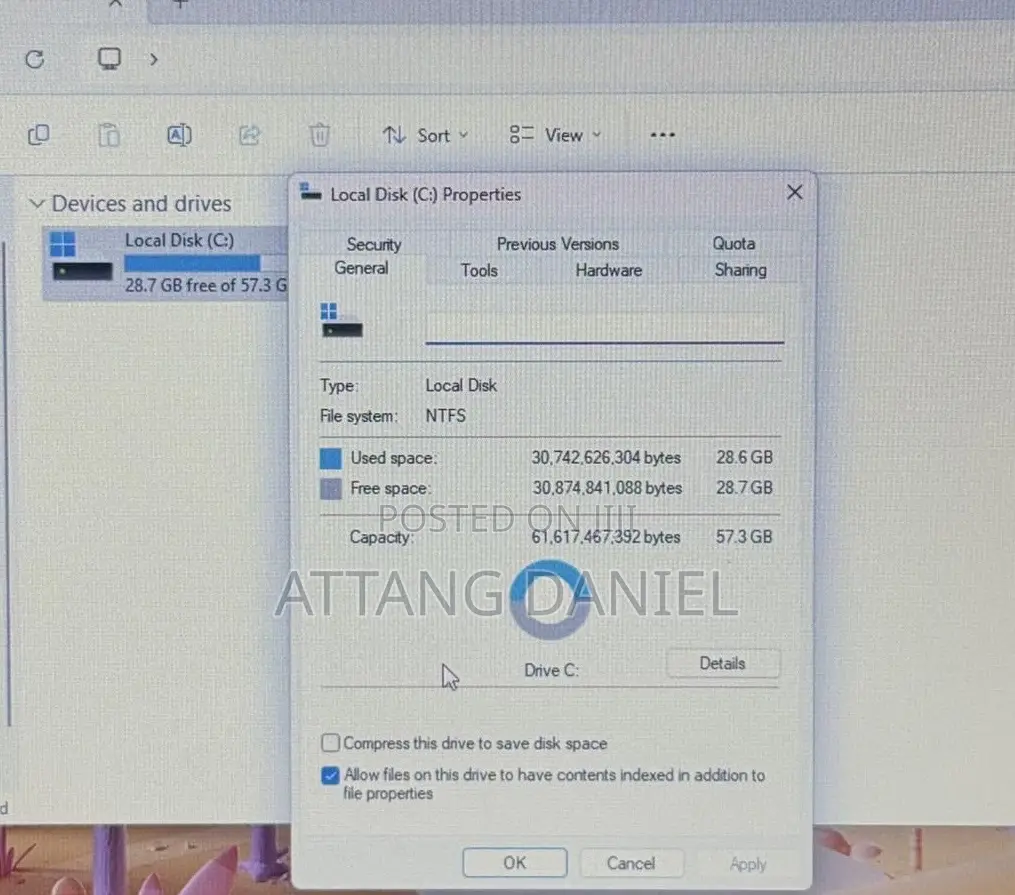The image size is (1015, 895).
Task: Open the Hardware tab
Action: (608, 271)
